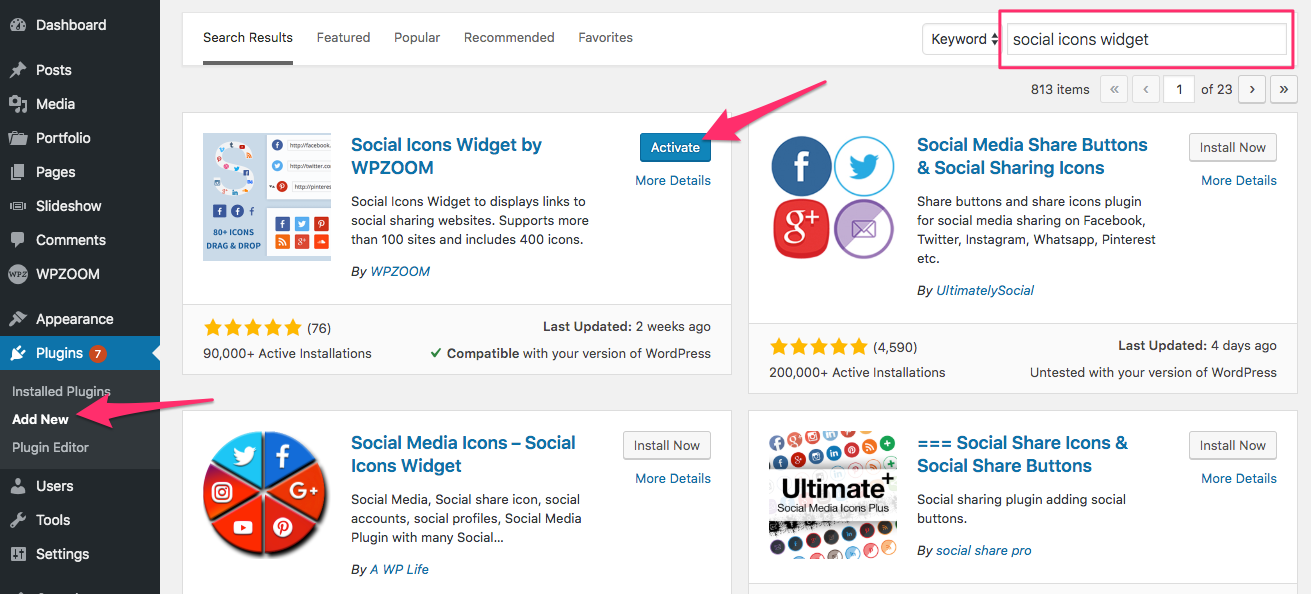Screen dimensions: 1311x594
Task: Click the A WP Life plugin thumbnail
Action: coord(267,495)
